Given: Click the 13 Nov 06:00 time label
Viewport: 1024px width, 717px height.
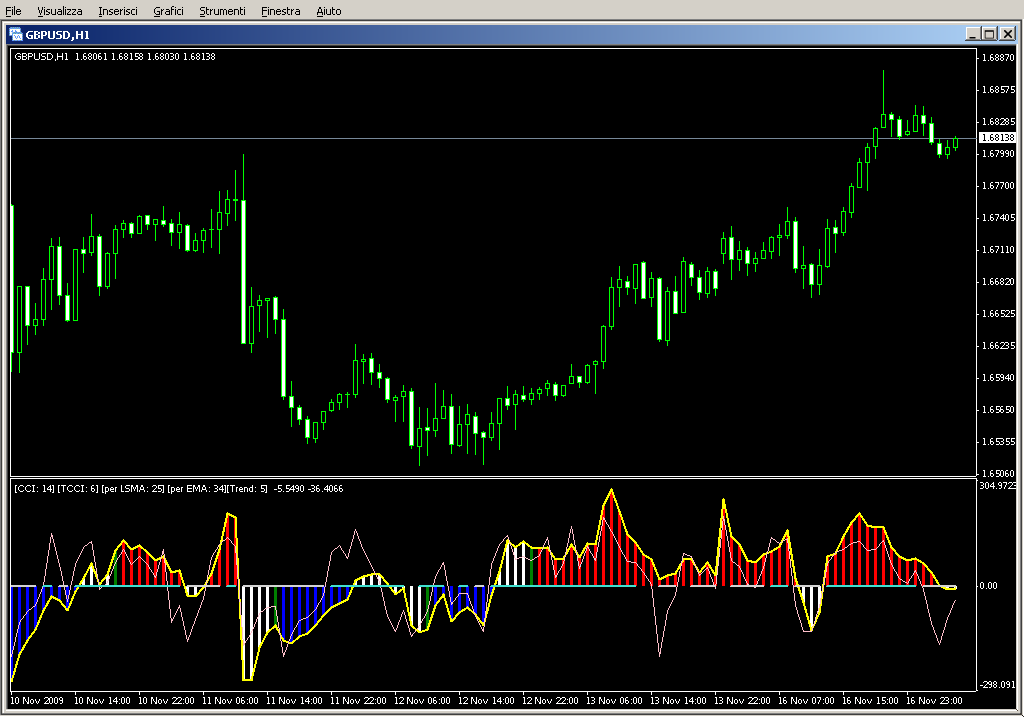Looking at the screenshot, I should (614, 701).
